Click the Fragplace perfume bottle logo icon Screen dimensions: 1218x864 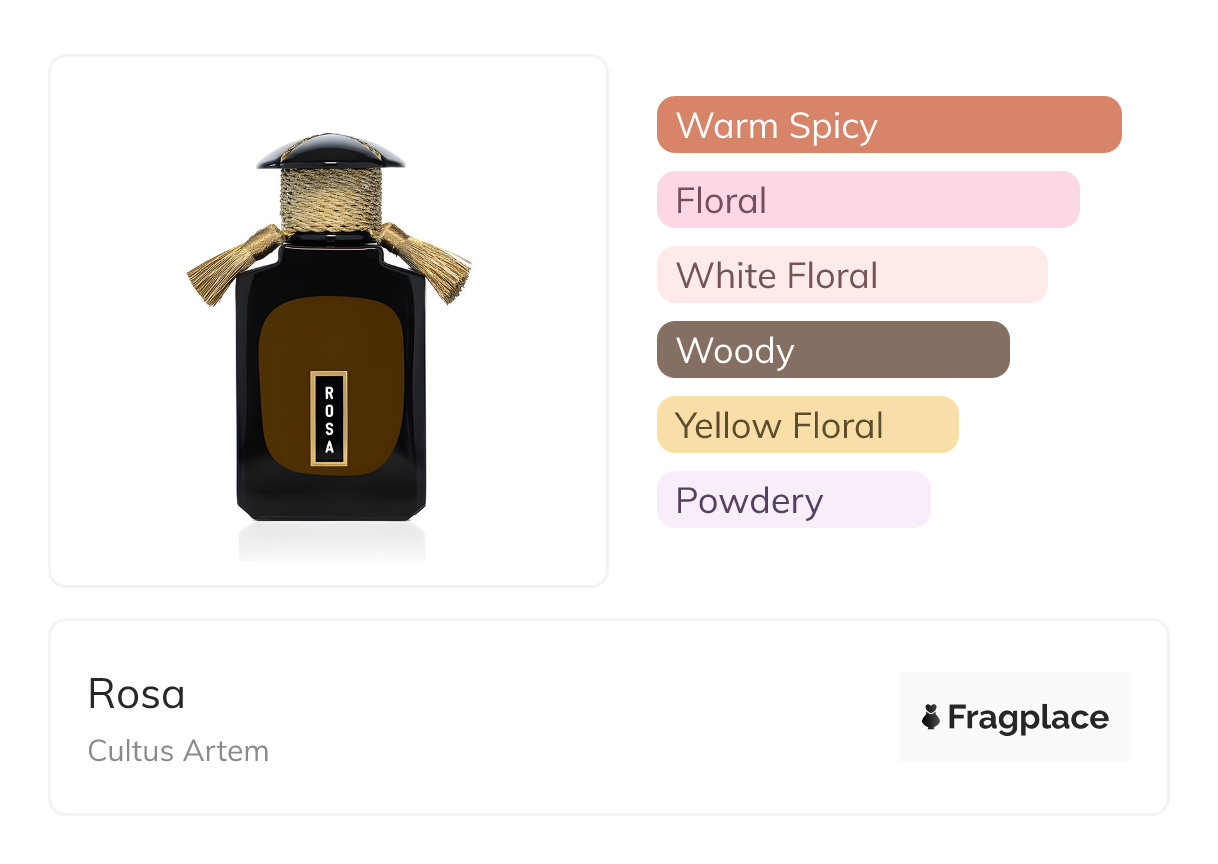(x=931, y=717)
